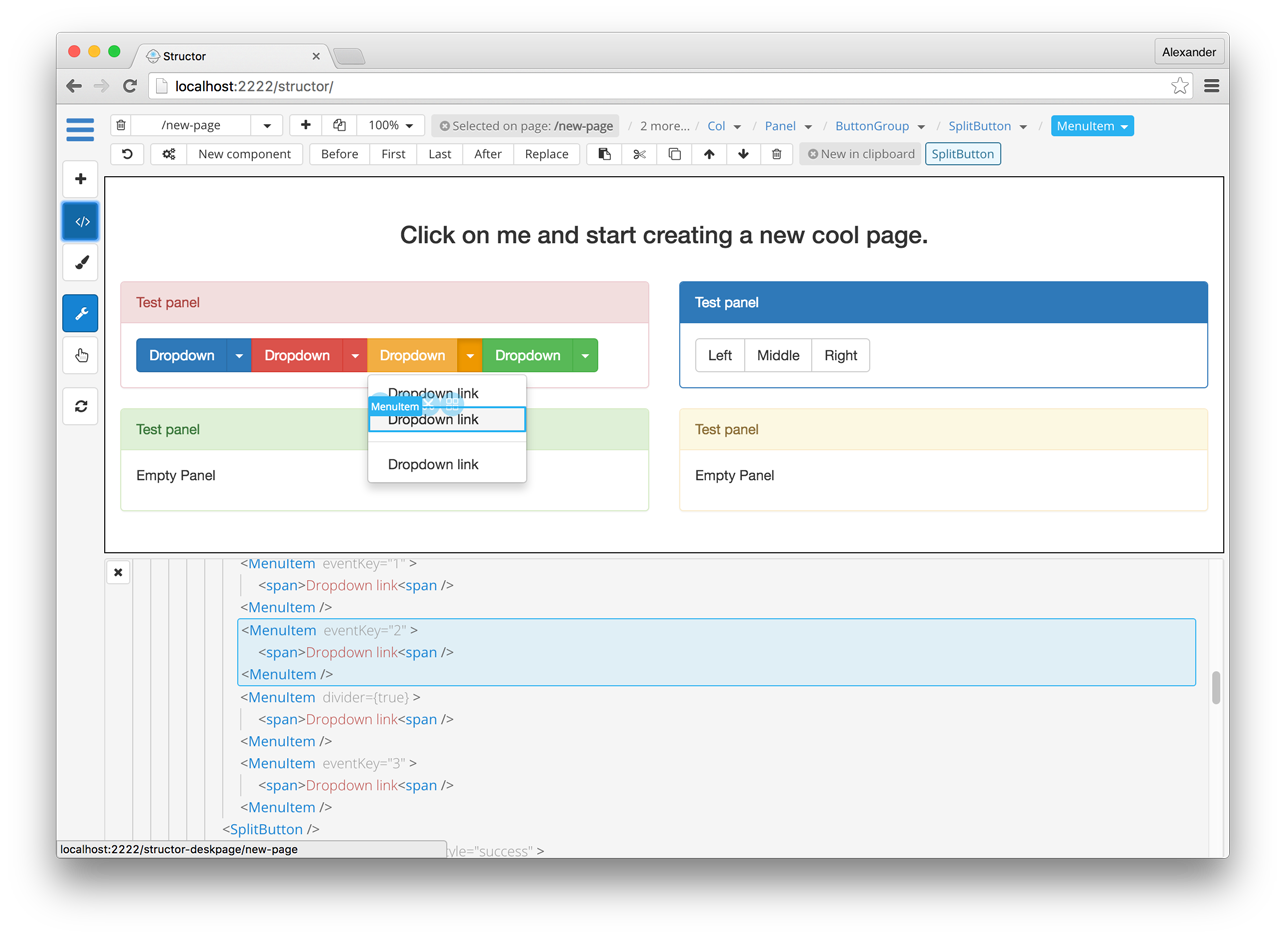
Task: Click the Right button in the blue panel
Action: pyautogui.click(x=841, y=355)
